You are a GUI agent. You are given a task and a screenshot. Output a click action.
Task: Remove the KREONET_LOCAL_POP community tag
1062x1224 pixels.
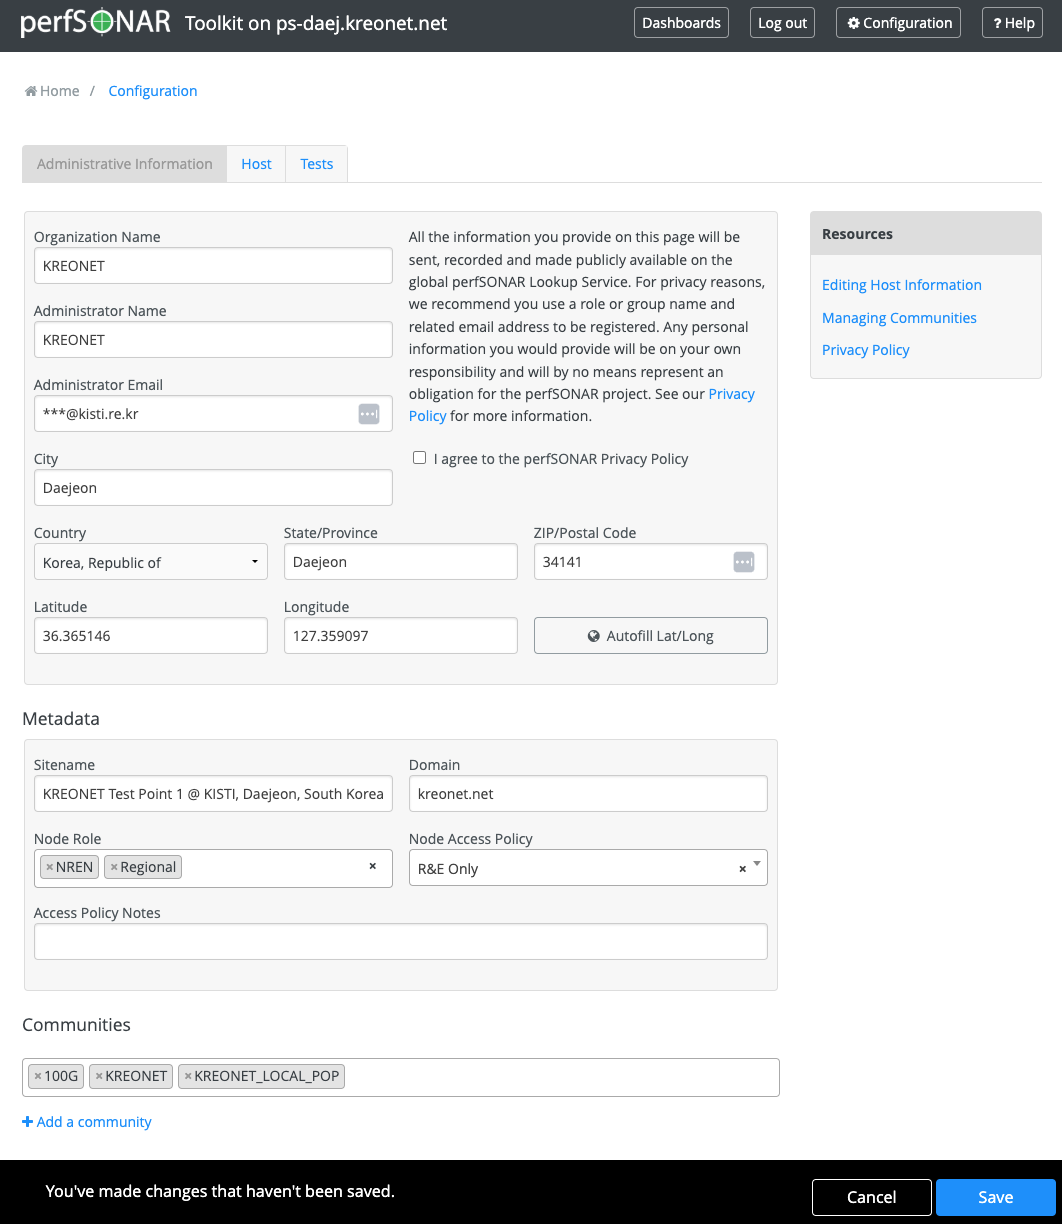pos(188,1076)
